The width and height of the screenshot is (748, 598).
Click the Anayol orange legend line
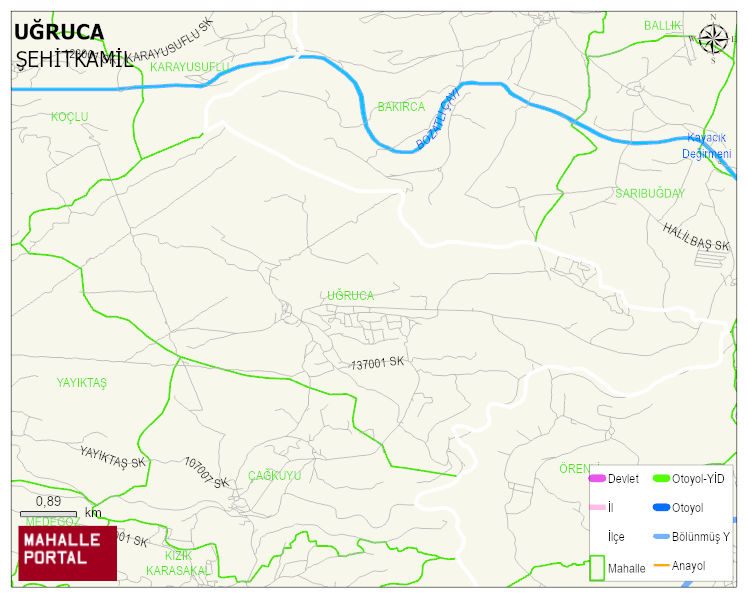pos(661,566)
